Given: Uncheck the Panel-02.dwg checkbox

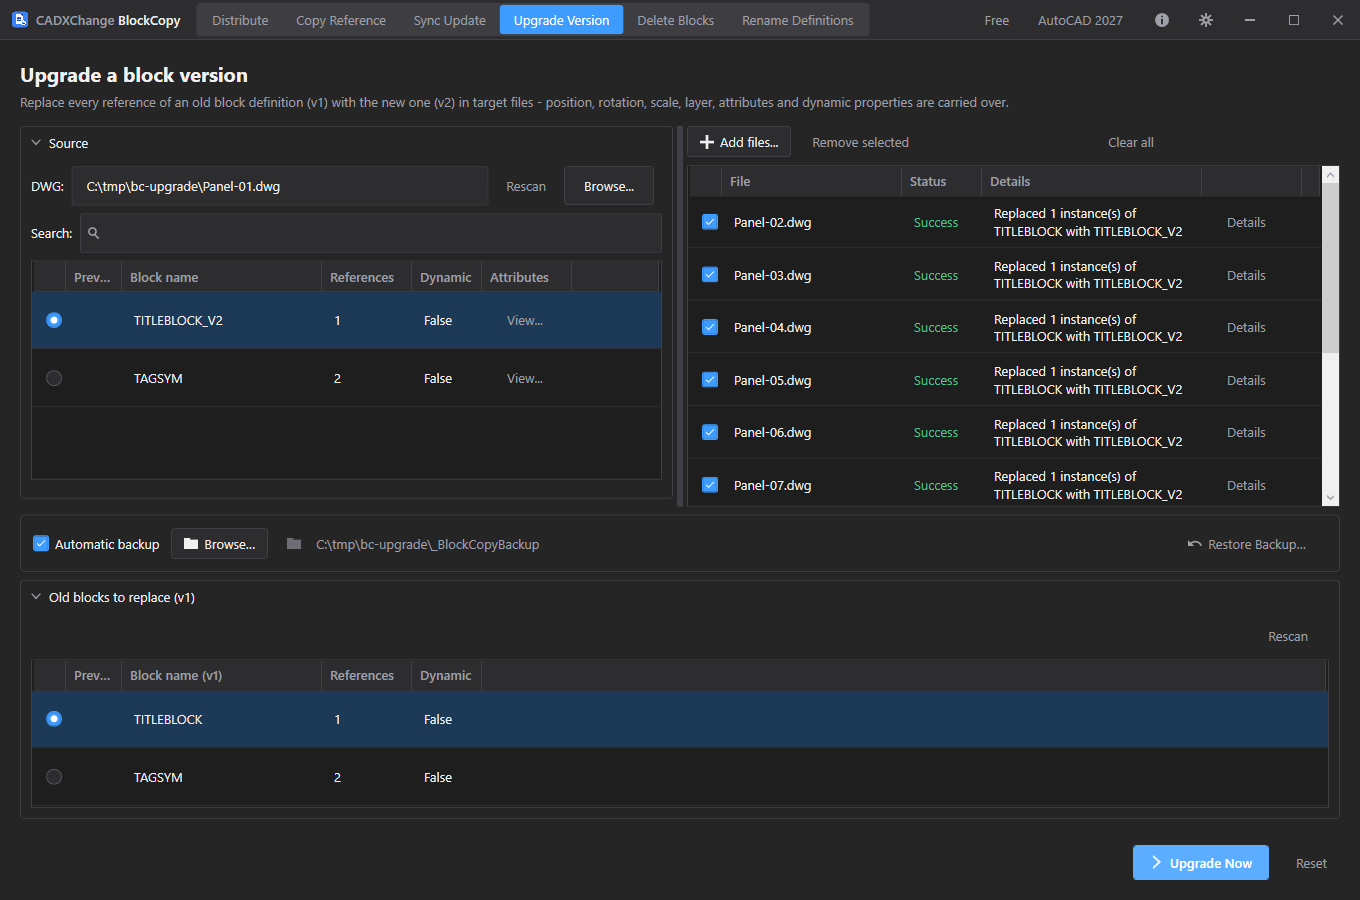Looking at the screenshot, I should pyautogui.click(x=710, y=222).
